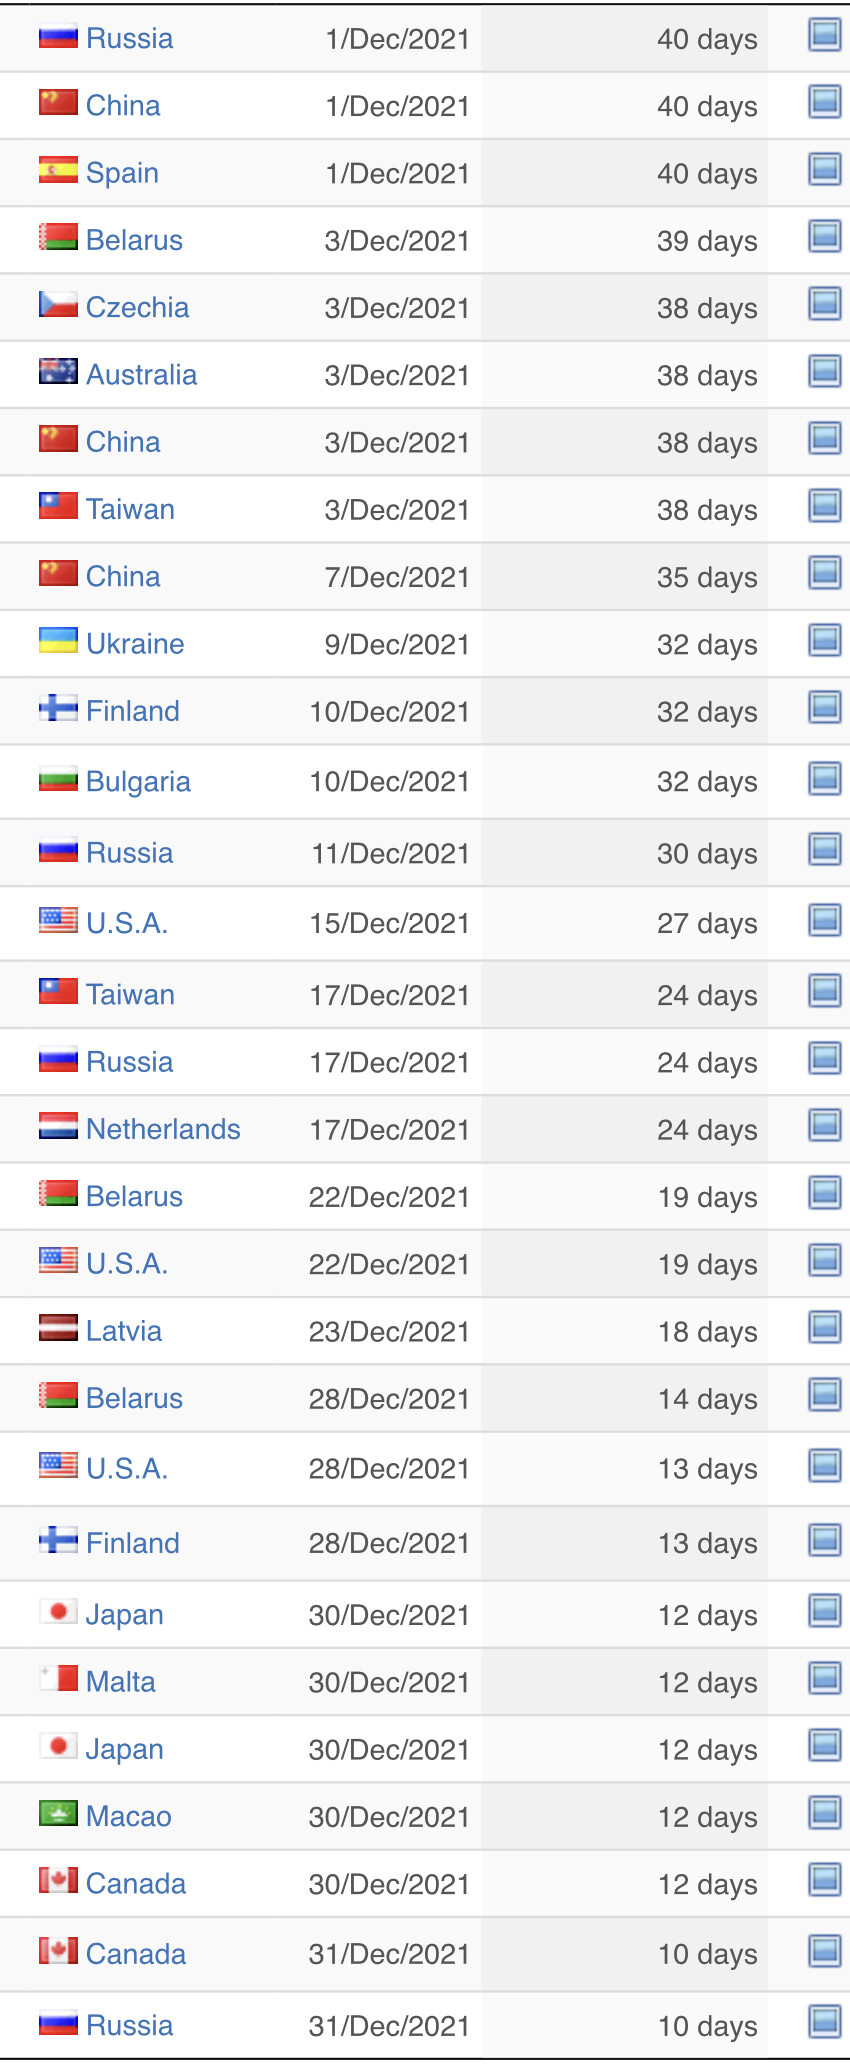The height and width of the screenshot is (2064, 850).
Task: Open details icon for Macao row
Action: (824, 1813)
